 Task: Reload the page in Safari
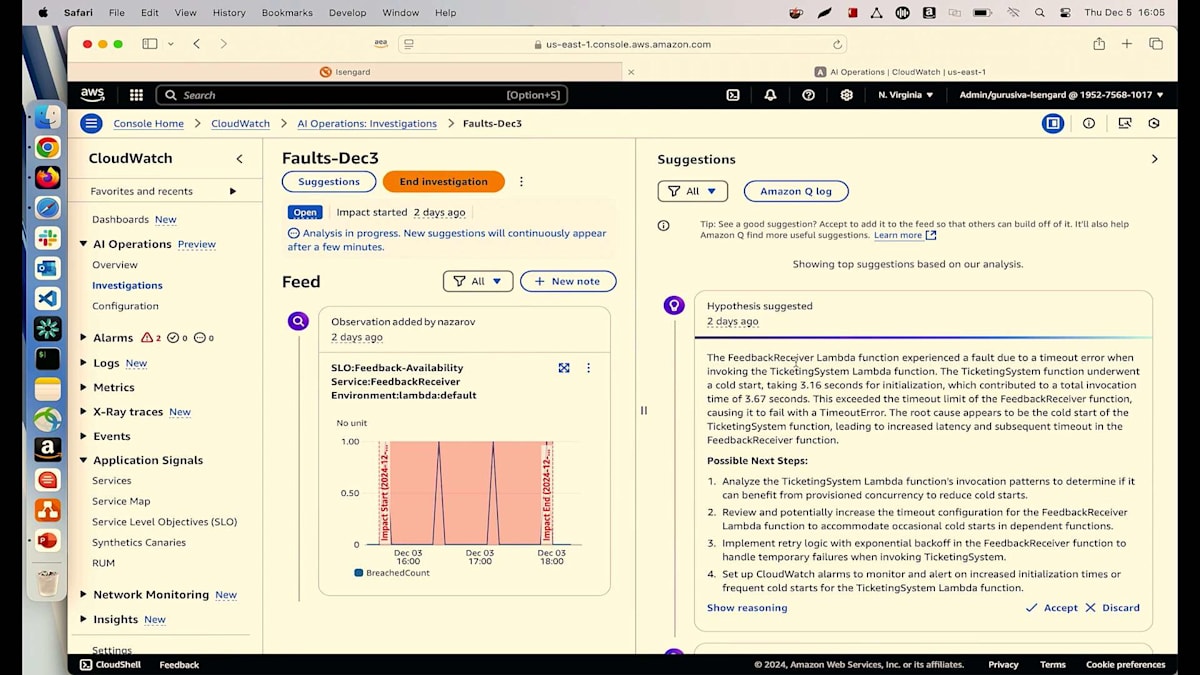pyautogui.click(x=837, y=44)
